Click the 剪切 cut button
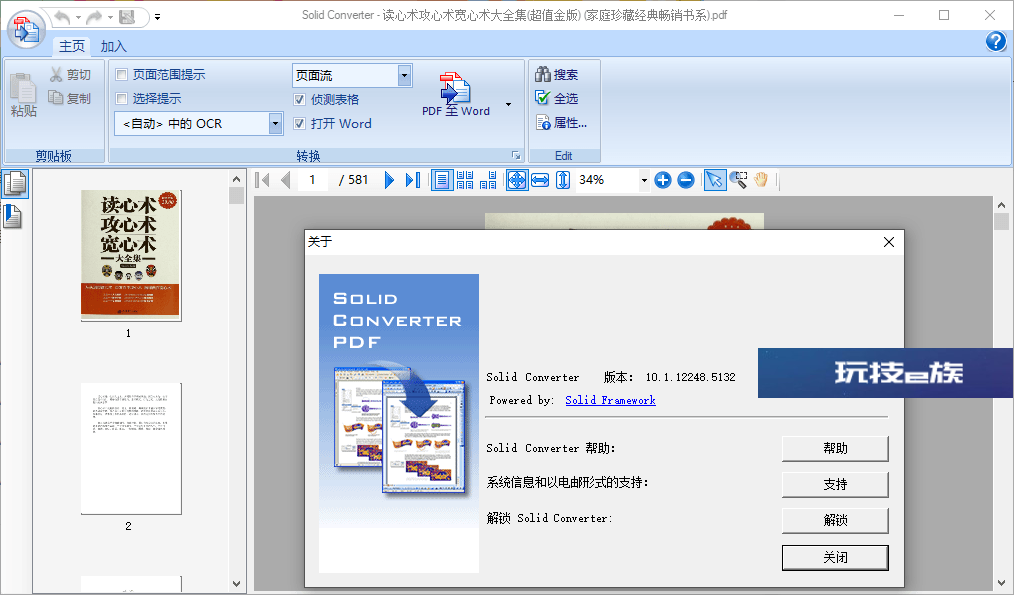The image size is (1014, 595). (x=70, y=75)
